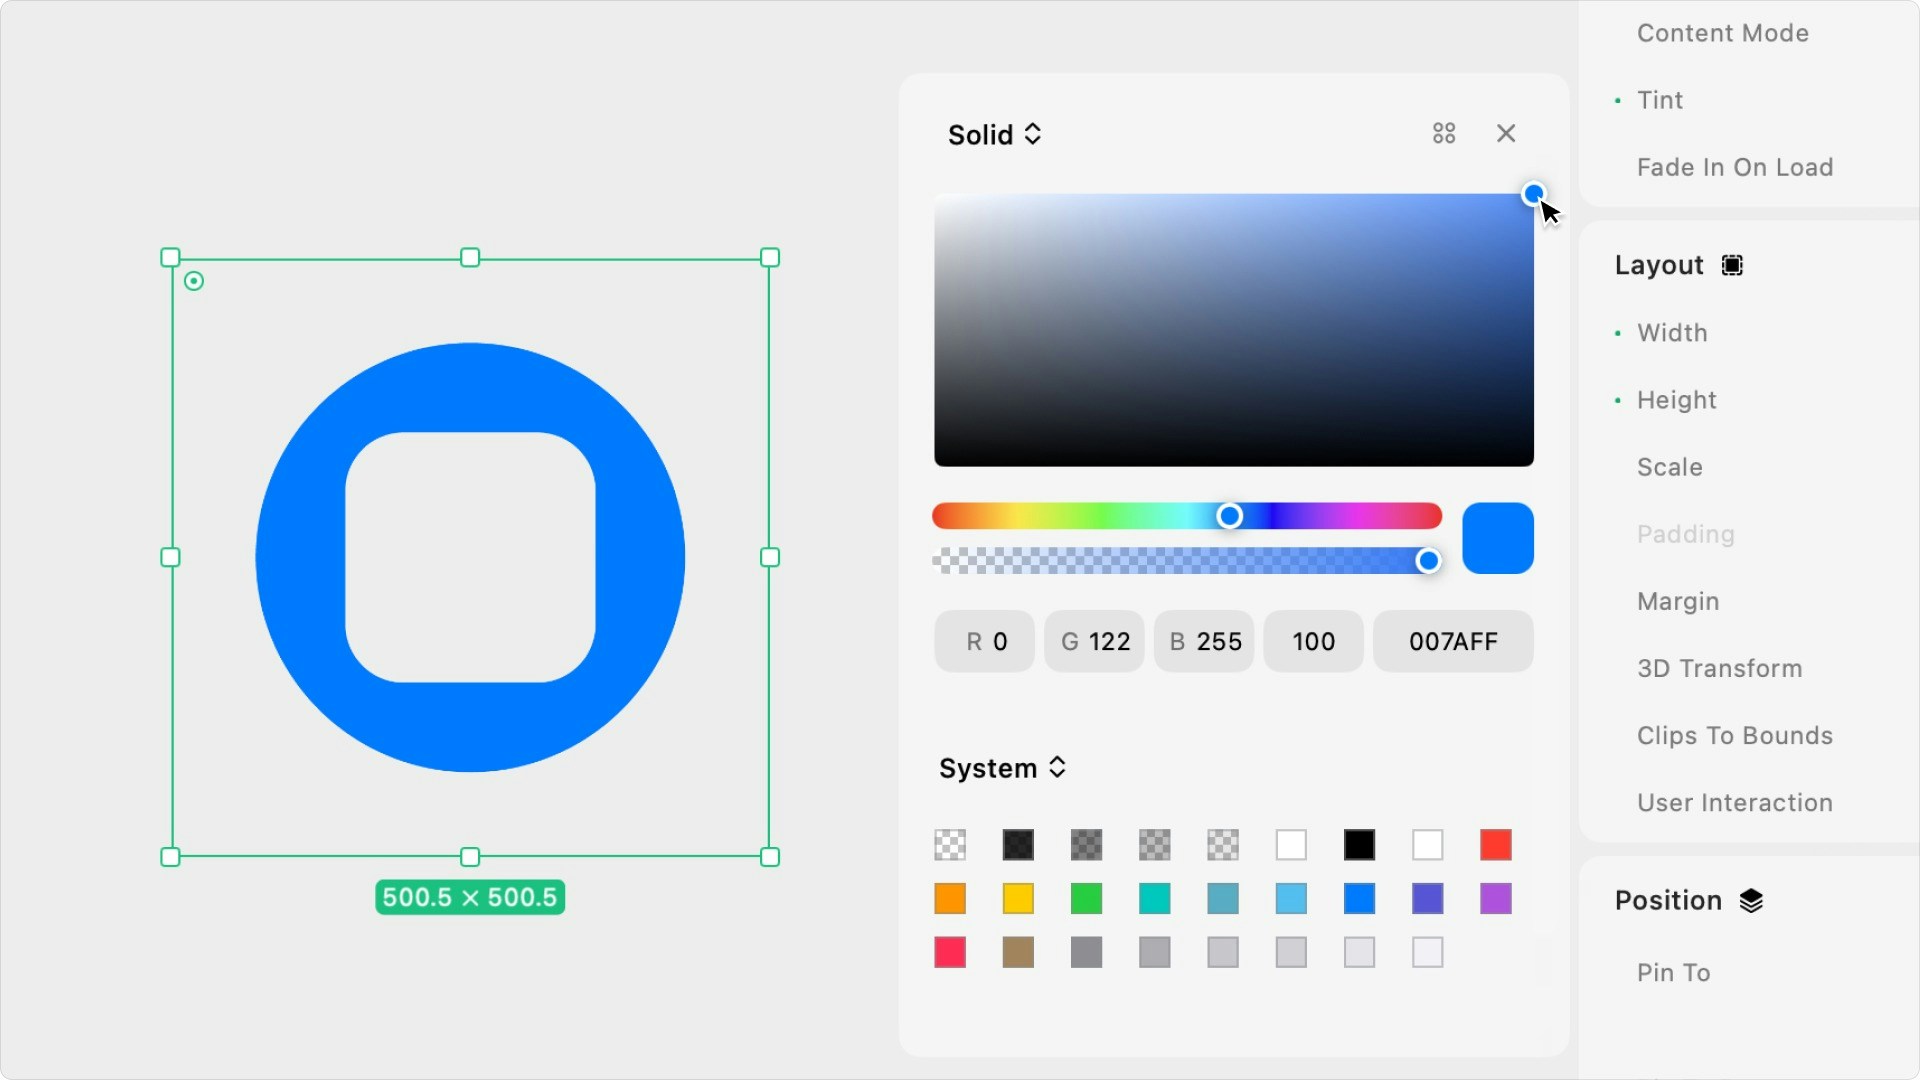Select the Tint attribute row
Image resolution: width=1920 pixels, height=1080 pixels.
click(1659, 100)
